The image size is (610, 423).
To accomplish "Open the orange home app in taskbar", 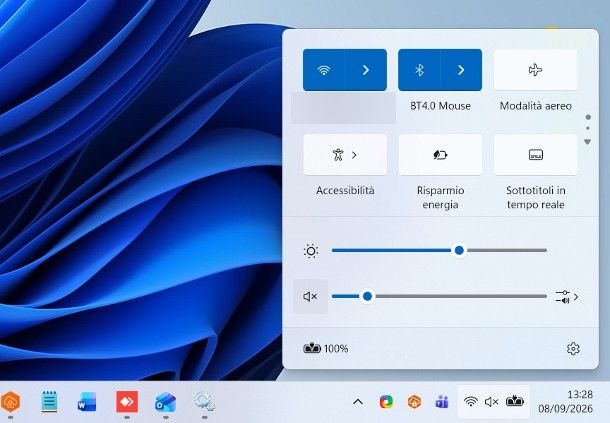I will pyautogui.click(x=11, y=402).
